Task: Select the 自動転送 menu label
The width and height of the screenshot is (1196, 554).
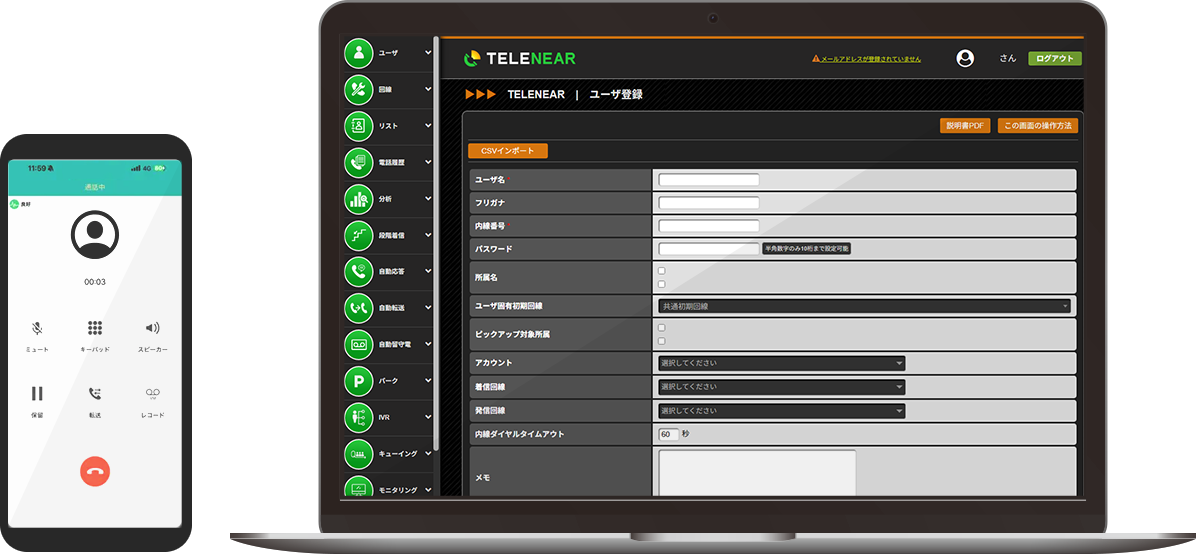Action: pyautogui.click(x=391, y=308)
